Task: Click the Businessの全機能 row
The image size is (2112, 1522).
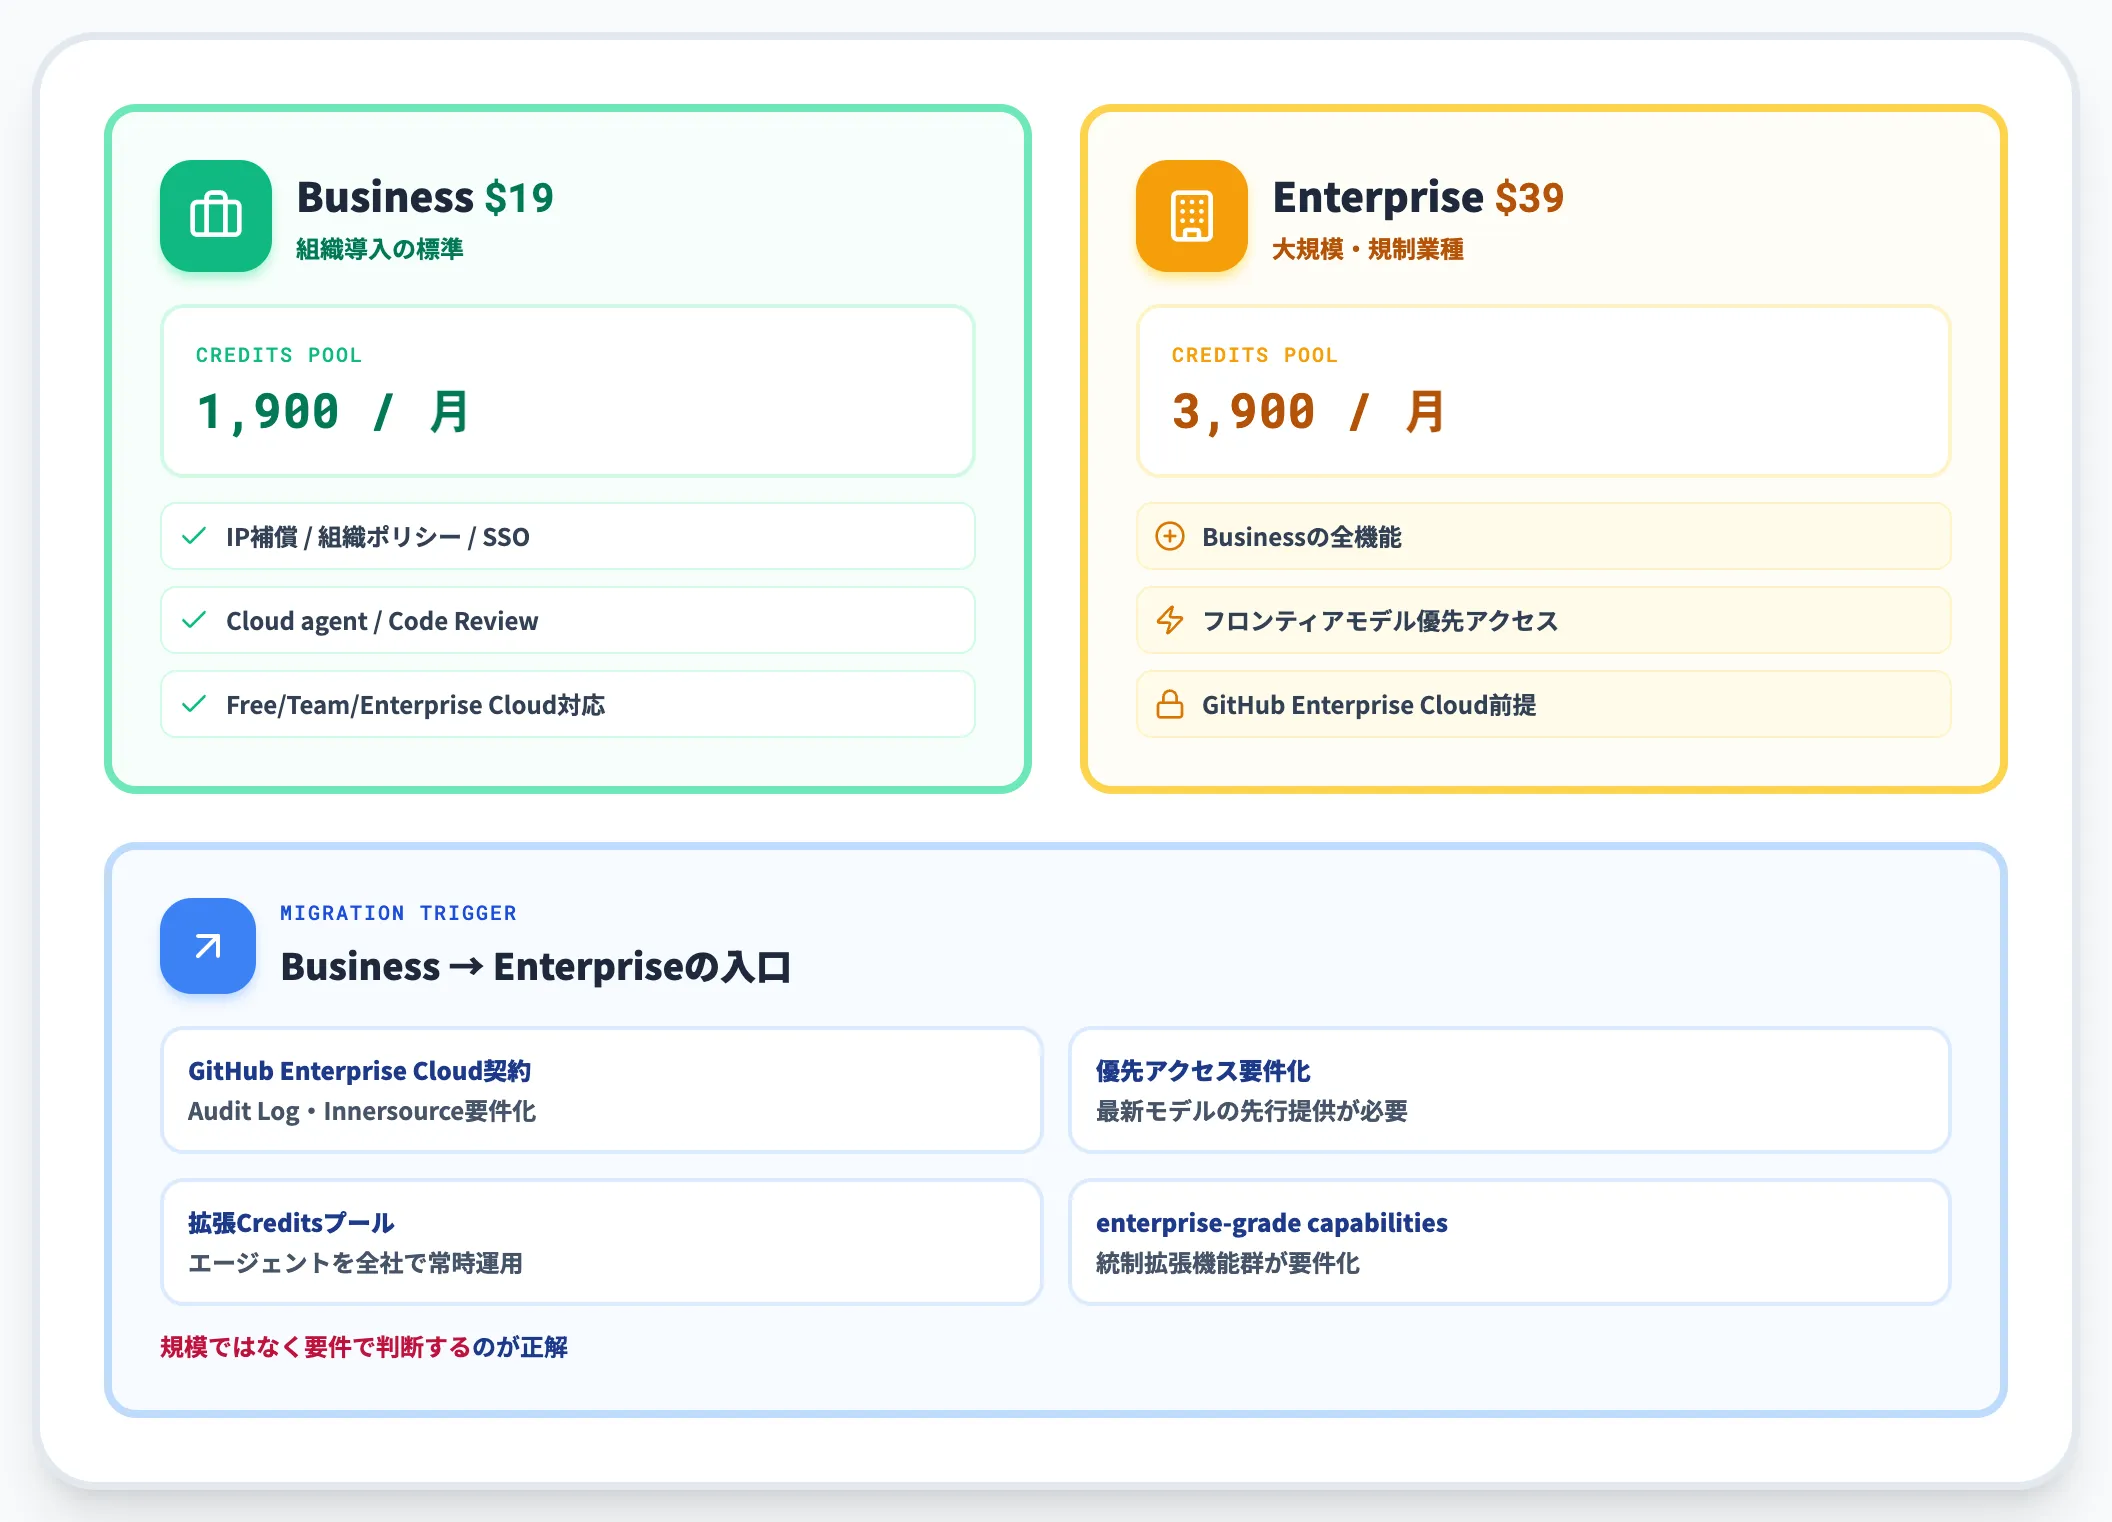Action: [1544, 536]
